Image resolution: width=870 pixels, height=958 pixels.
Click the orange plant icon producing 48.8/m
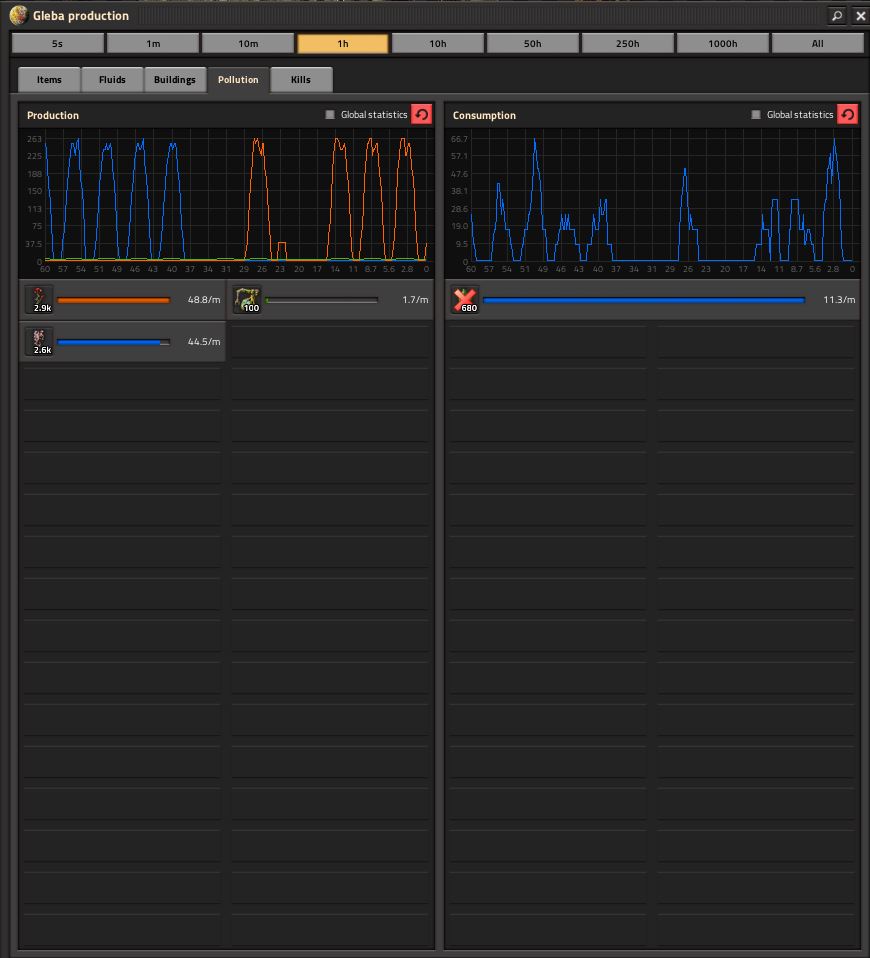[38, 299]
